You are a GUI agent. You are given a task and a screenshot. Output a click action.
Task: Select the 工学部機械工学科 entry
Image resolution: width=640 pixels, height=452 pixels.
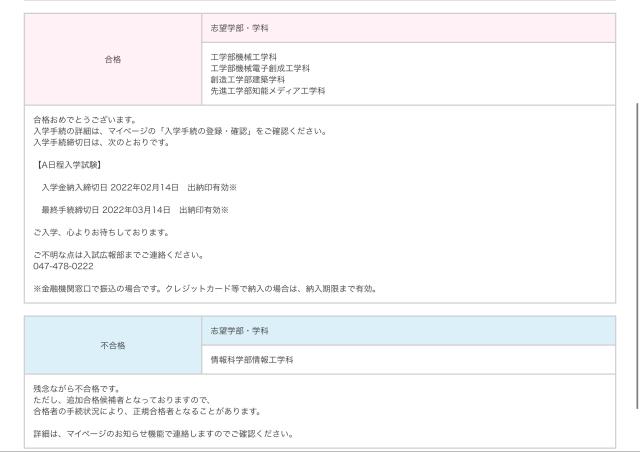(x=244, y=58)
